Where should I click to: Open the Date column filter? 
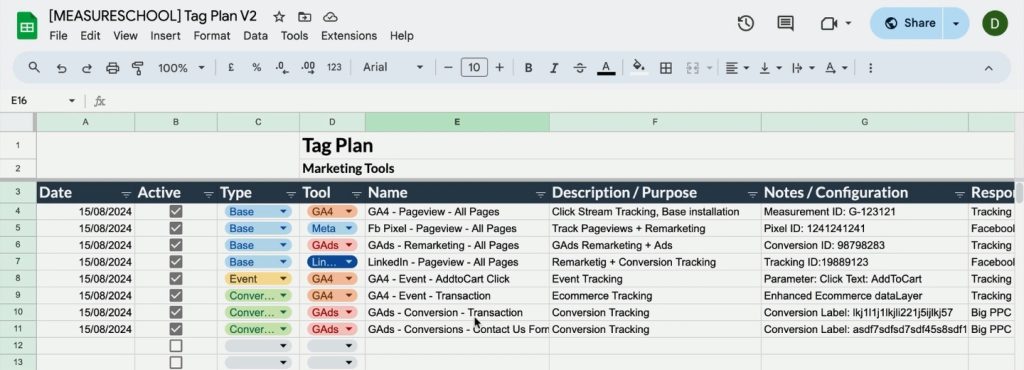pyautogui.click(x=126, y=194)
